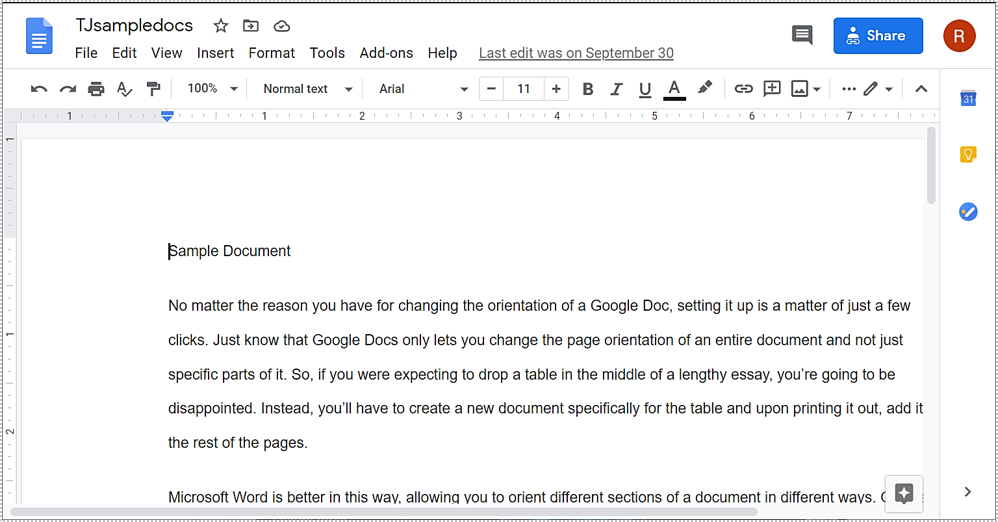Open comment history icon

(x=802, y=35)
